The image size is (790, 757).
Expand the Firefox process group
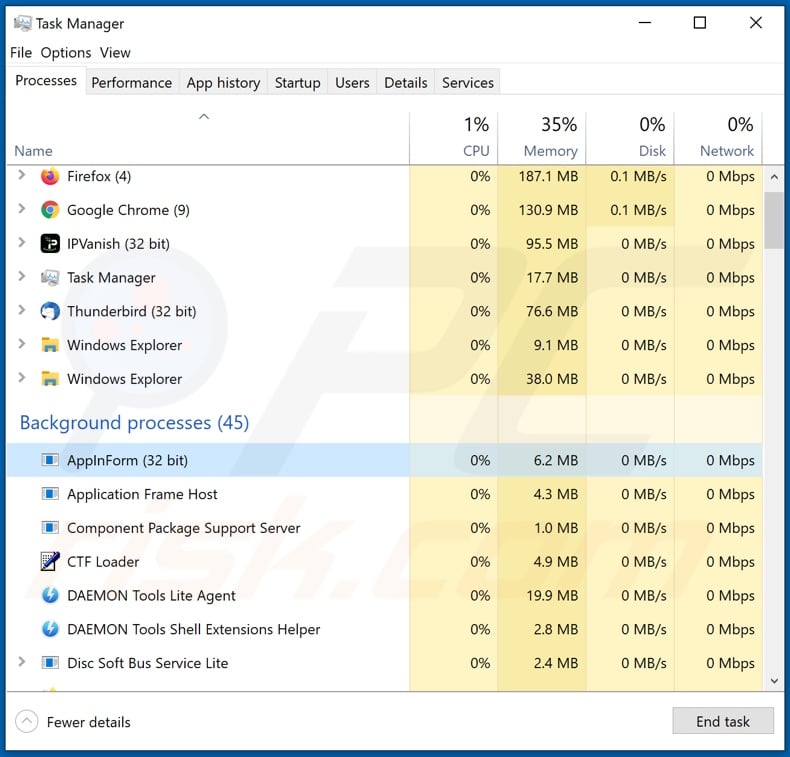22,176
